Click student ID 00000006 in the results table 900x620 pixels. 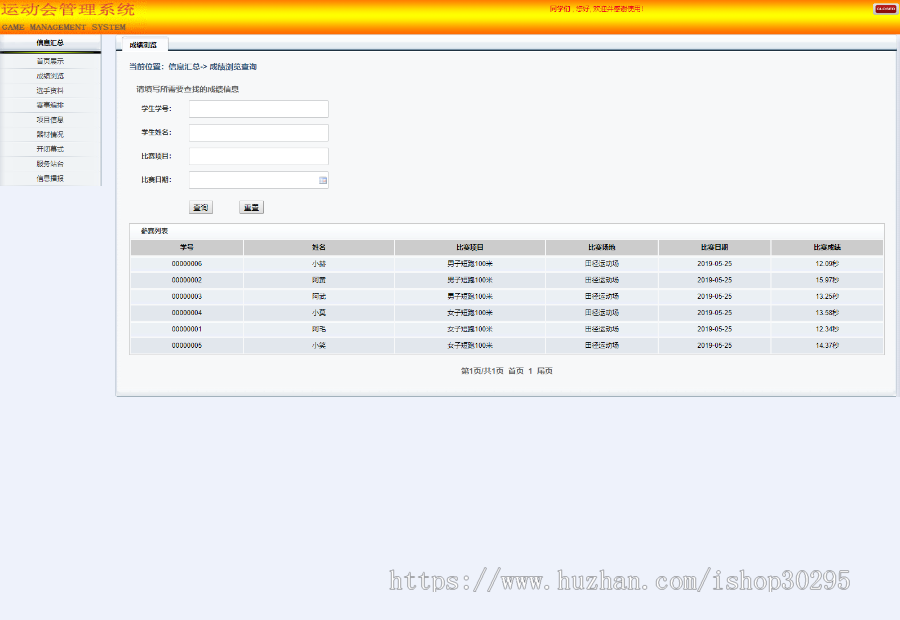pos(187,264)
